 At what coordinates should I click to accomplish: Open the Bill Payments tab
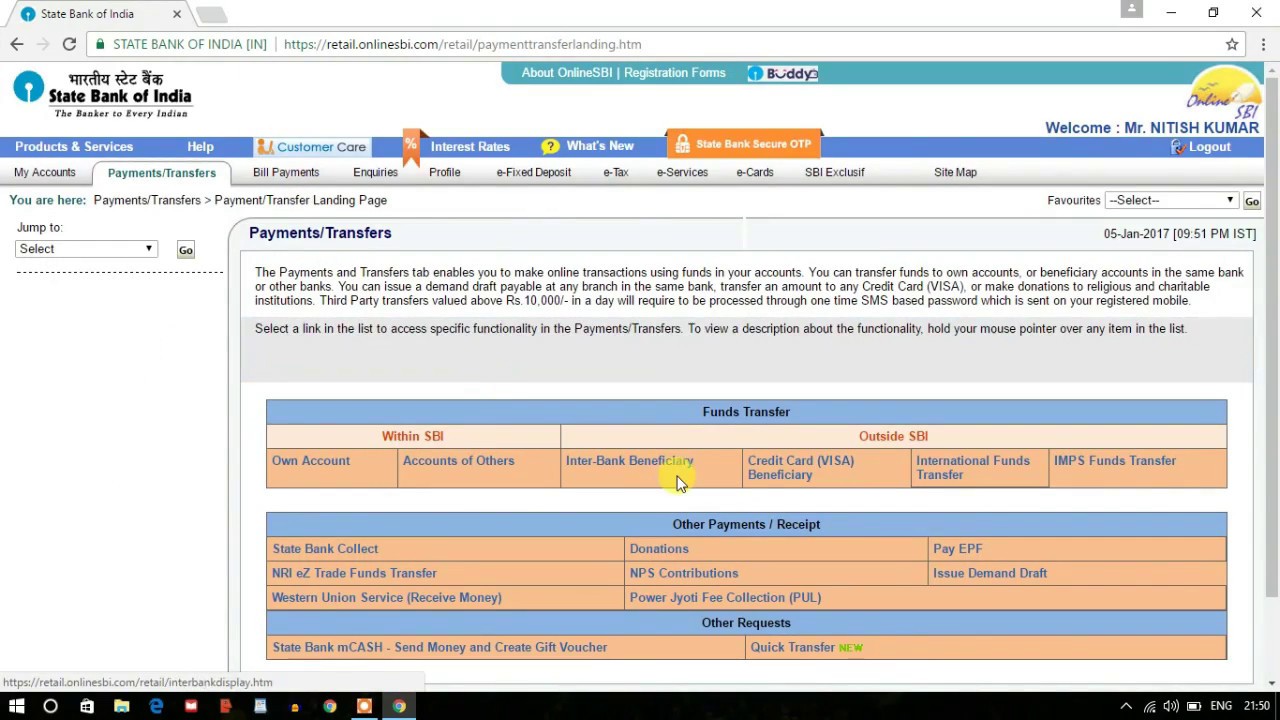coord(286,172)
